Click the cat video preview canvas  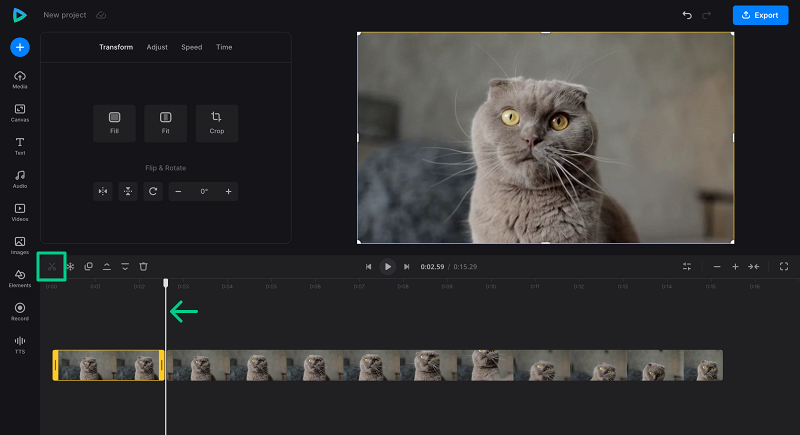point(545,138)
